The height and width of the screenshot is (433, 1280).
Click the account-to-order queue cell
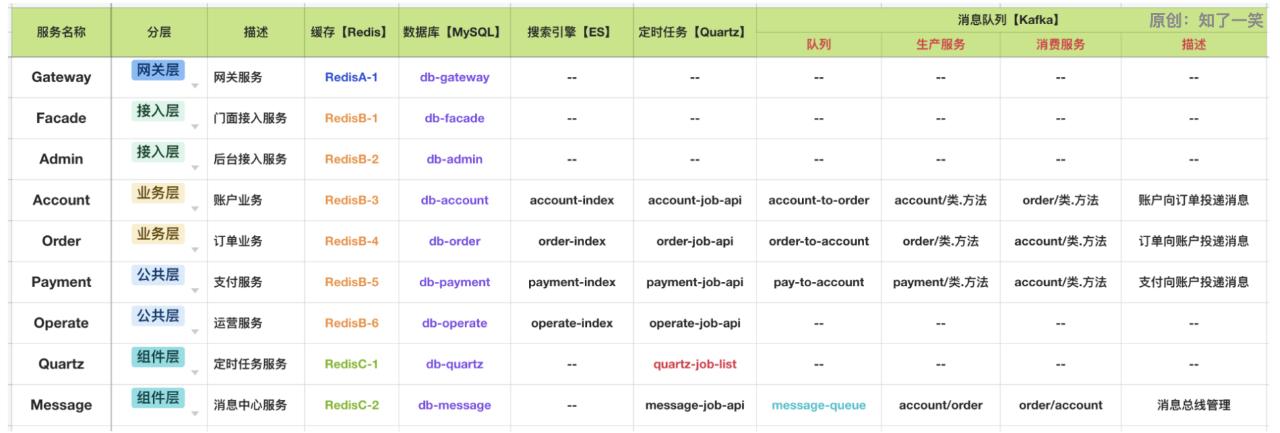pyautogui.click(x=818, y=200)
